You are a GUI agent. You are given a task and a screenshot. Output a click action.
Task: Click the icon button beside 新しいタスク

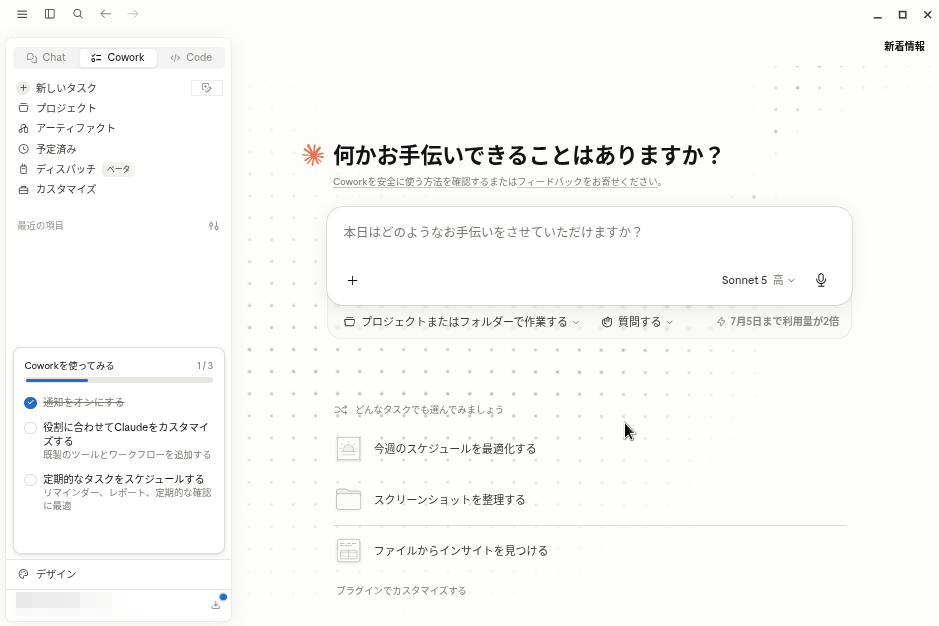coord(207,88)
